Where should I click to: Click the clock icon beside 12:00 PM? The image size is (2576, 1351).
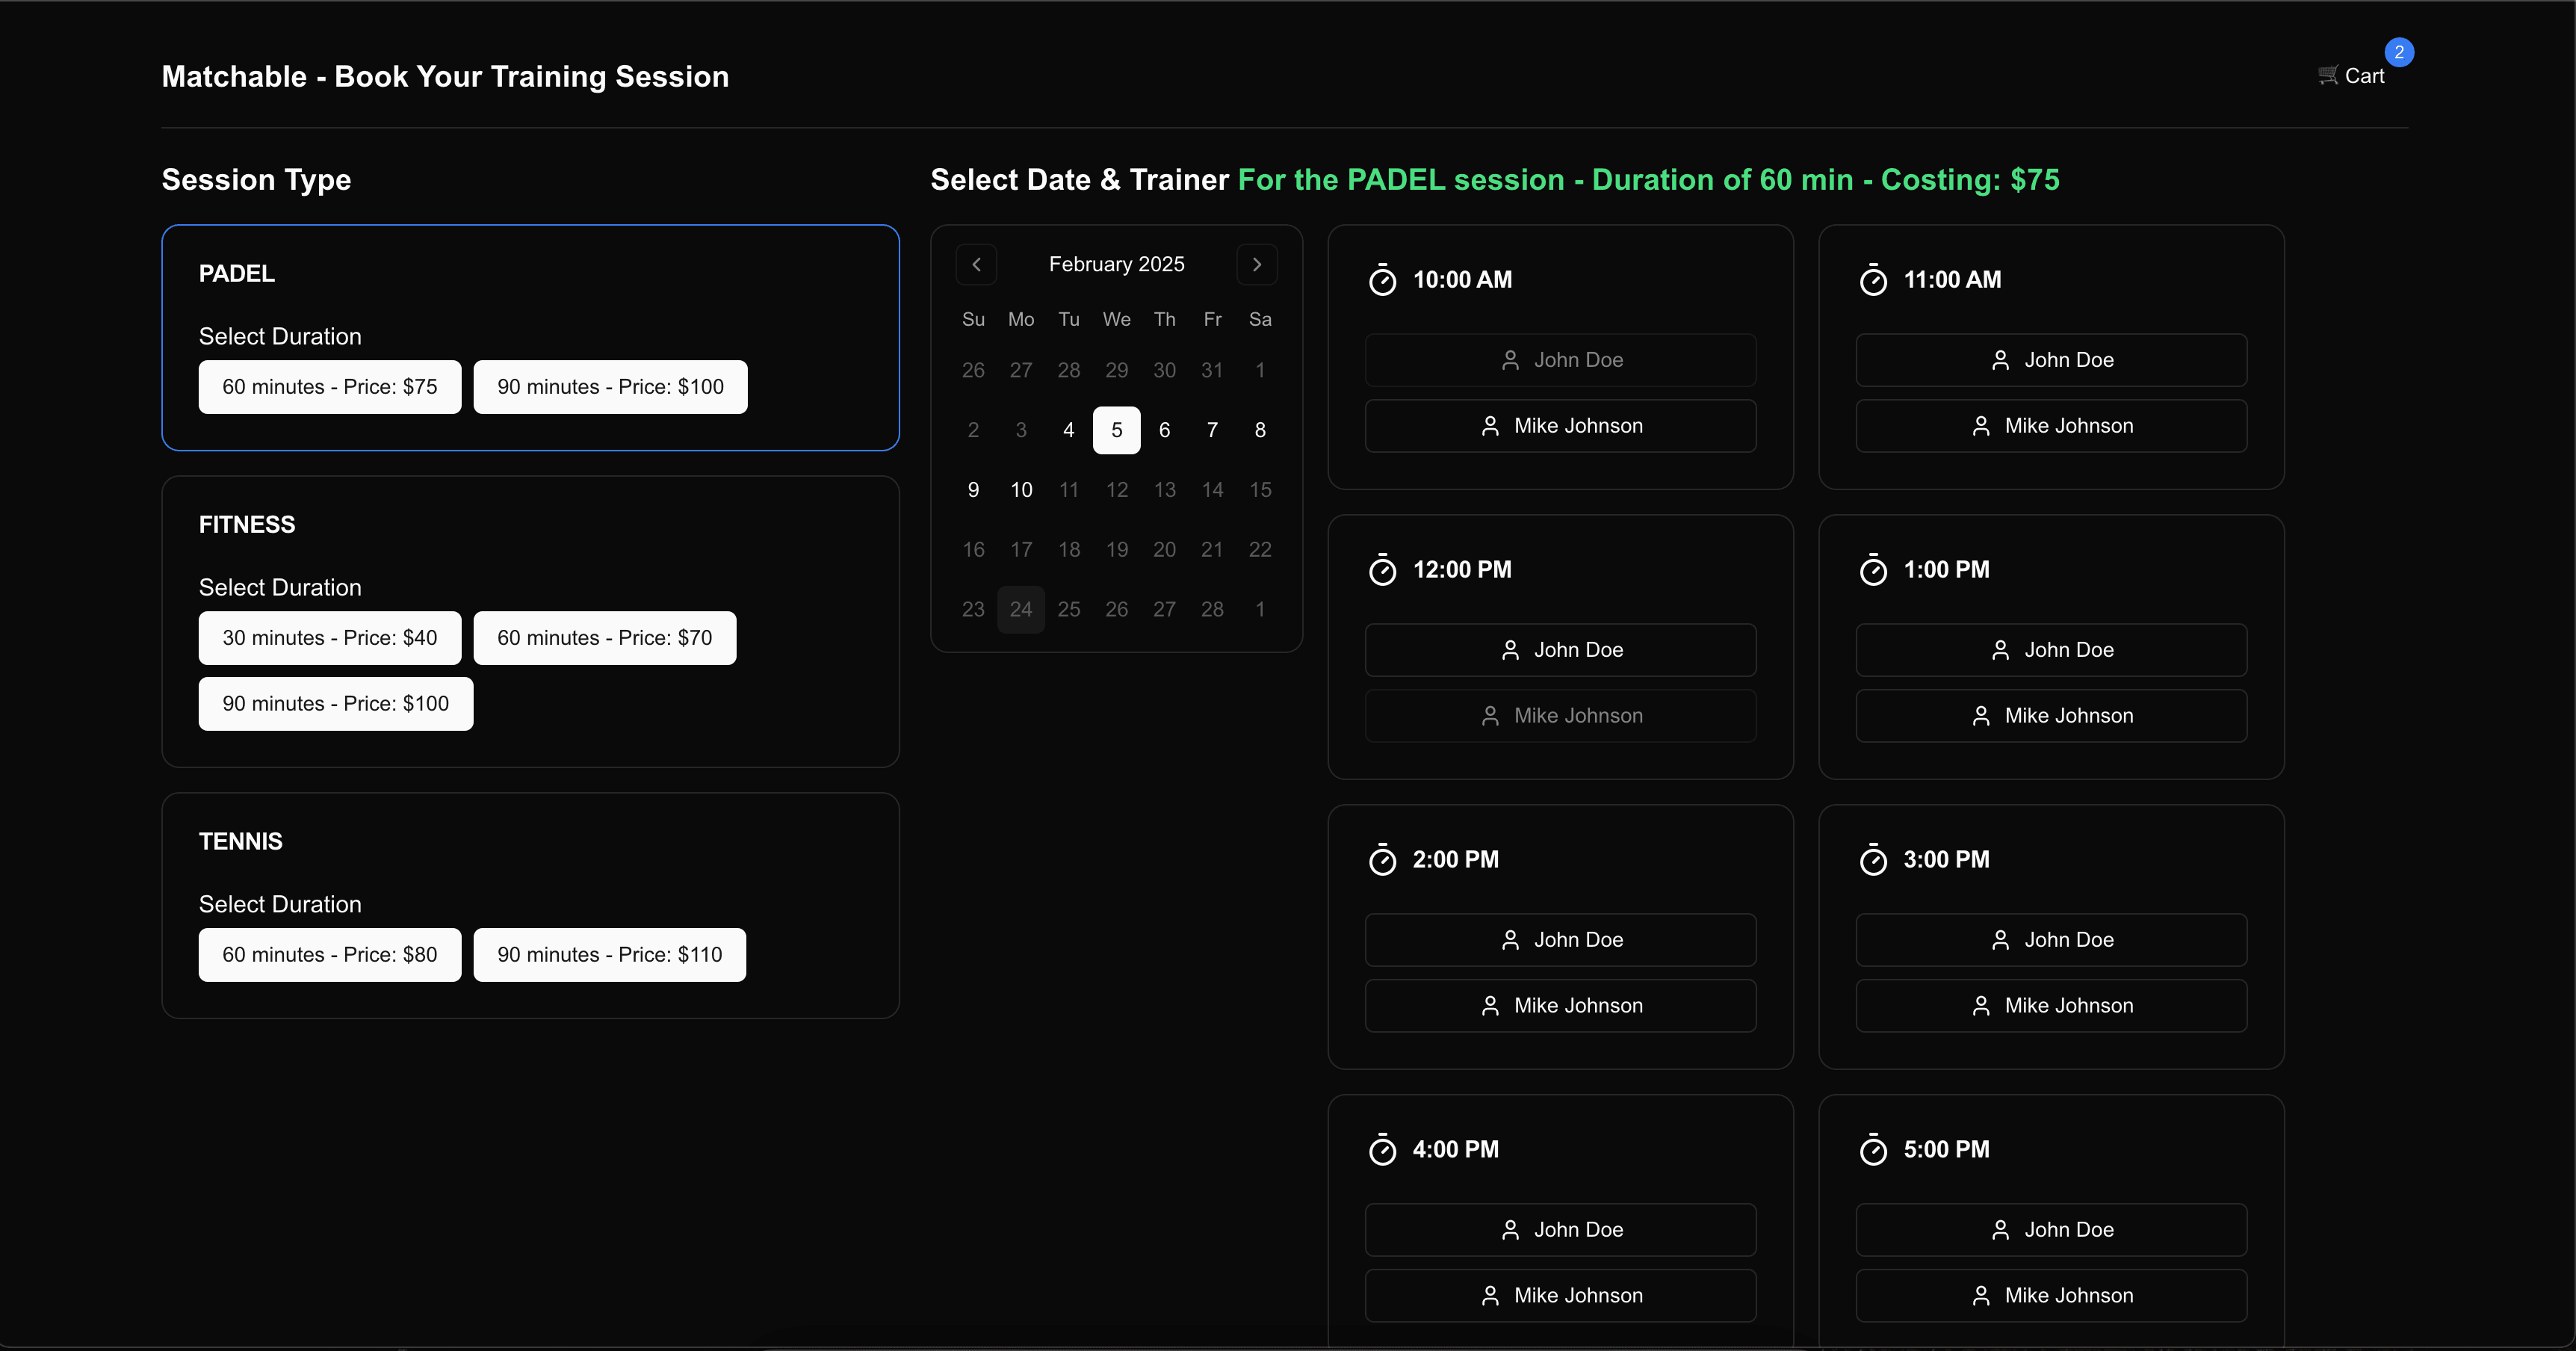[x=1383, y=570]
